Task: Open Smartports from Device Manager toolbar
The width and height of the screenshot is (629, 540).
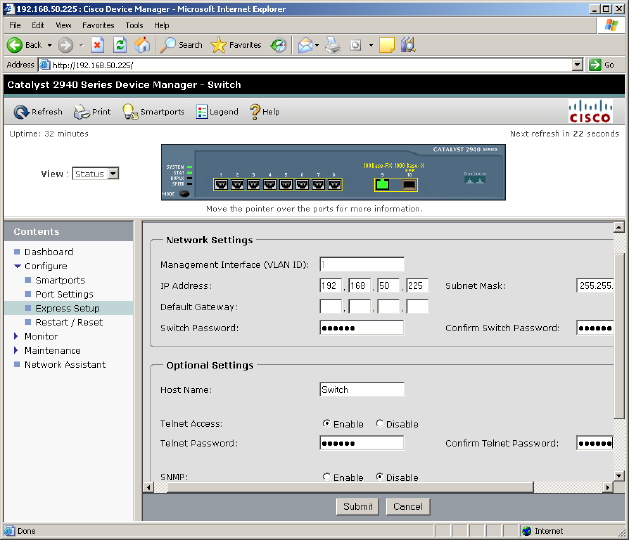Action: pyautogui.click(x=153, y=112)
